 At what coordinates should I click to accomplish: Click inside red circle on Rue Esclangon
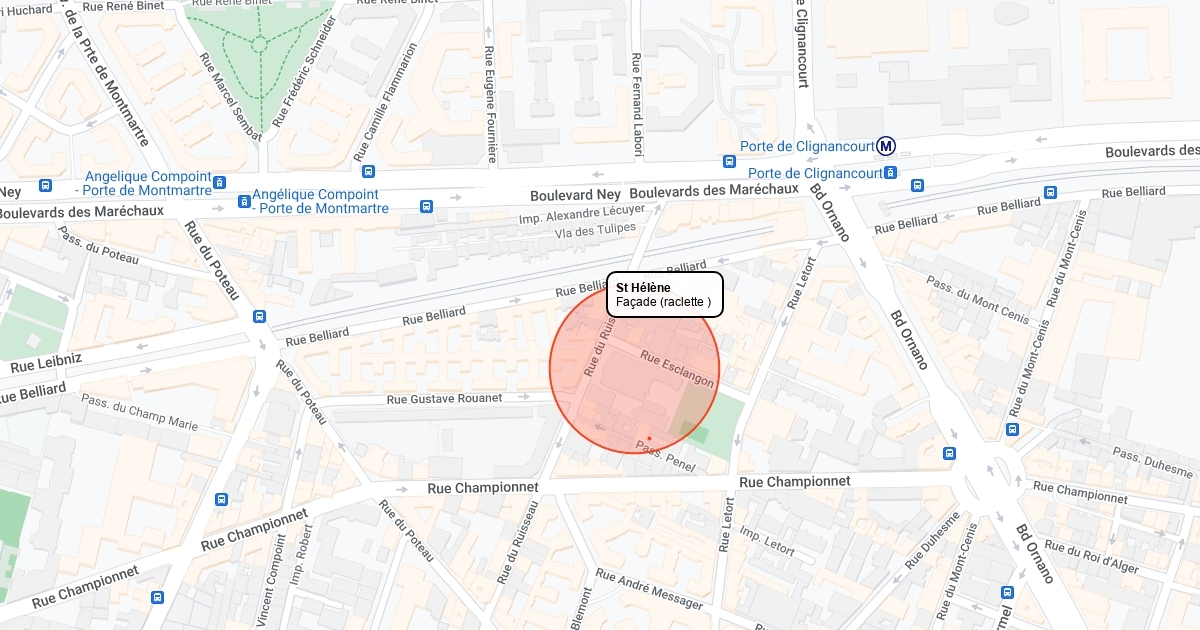coord(677,369)
